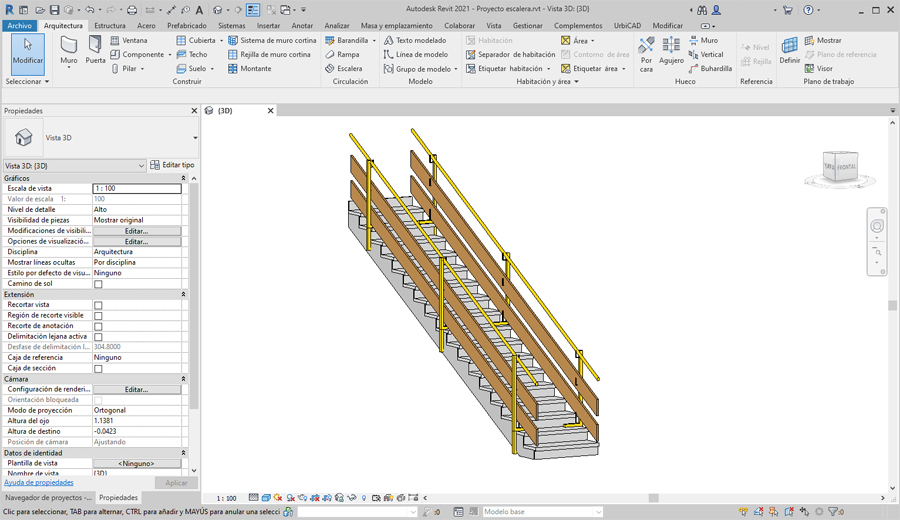
Task: Collapse the Gráficos properties section
Action: point(183,178)
